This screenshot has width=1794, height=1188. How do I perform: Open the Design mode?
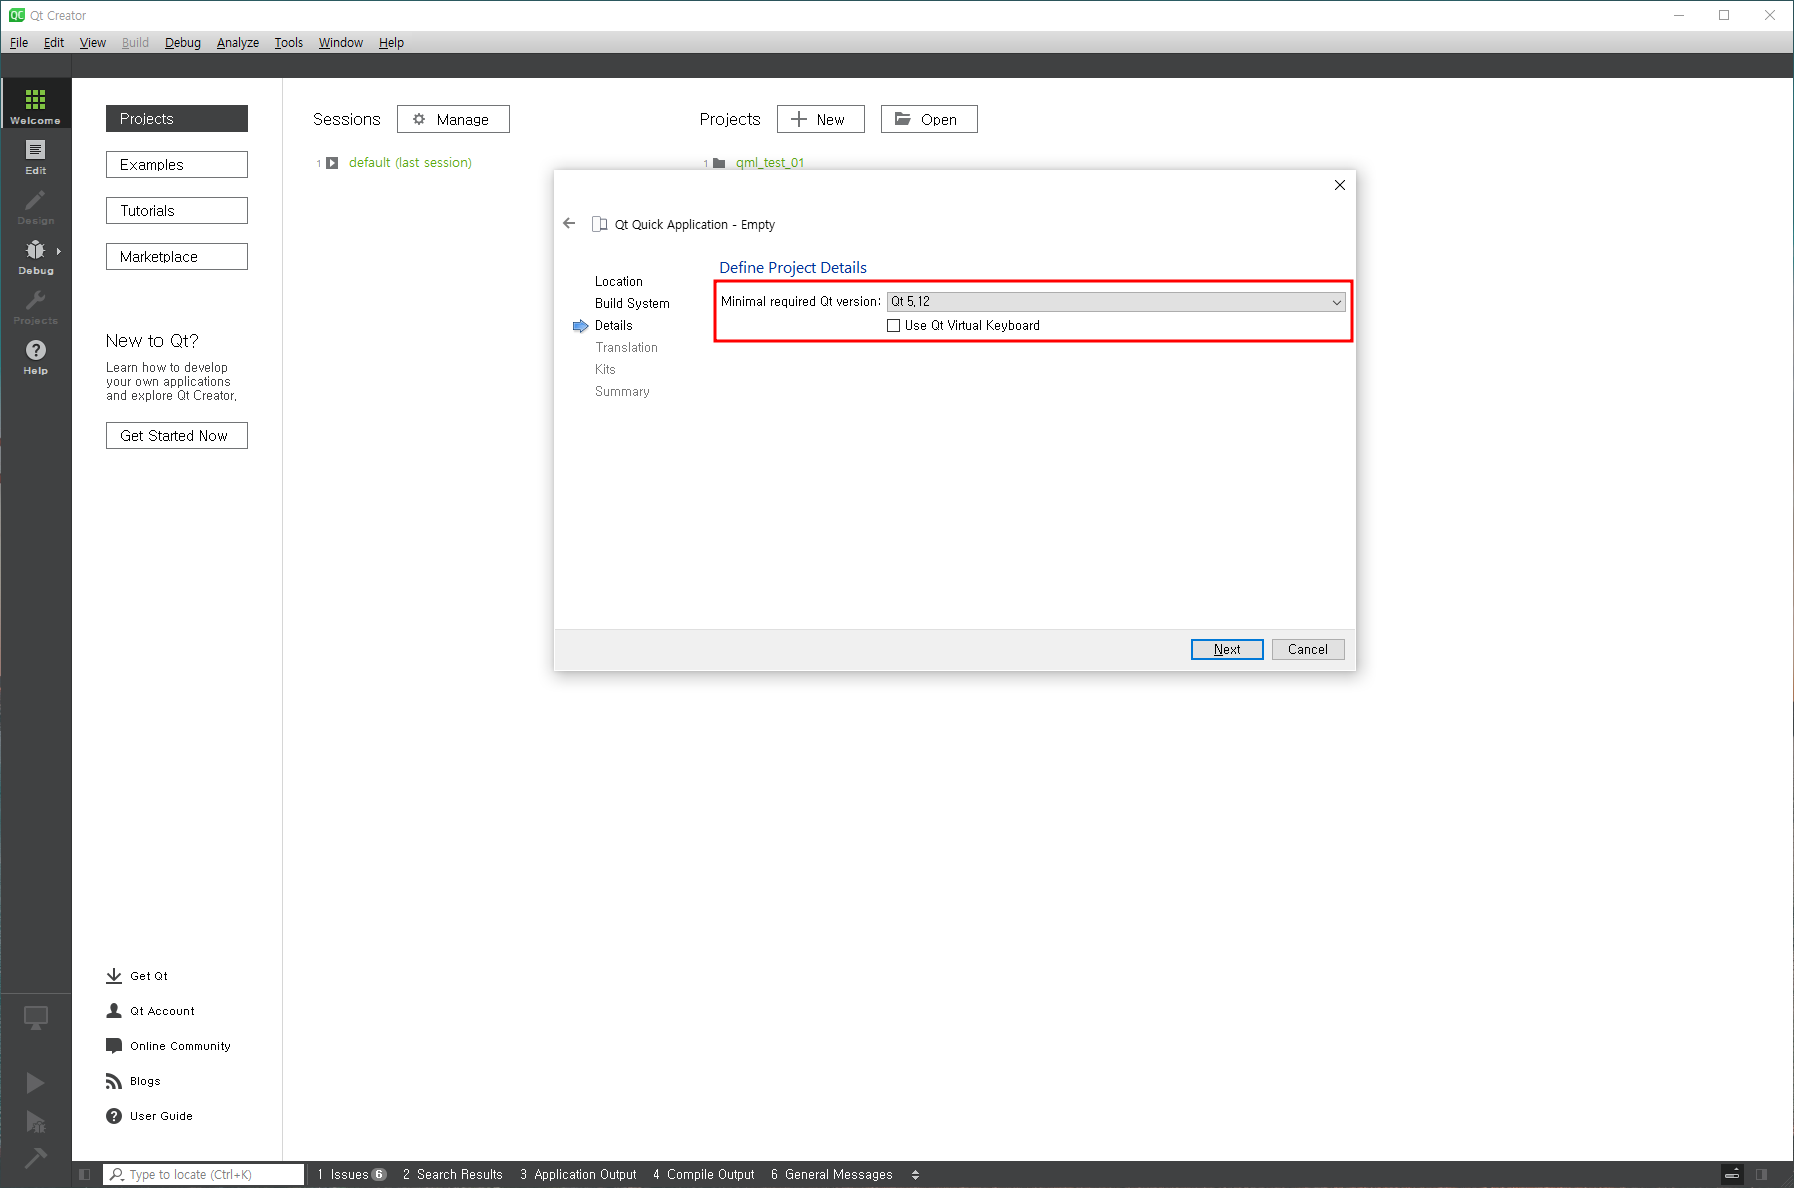coord(35,206)
